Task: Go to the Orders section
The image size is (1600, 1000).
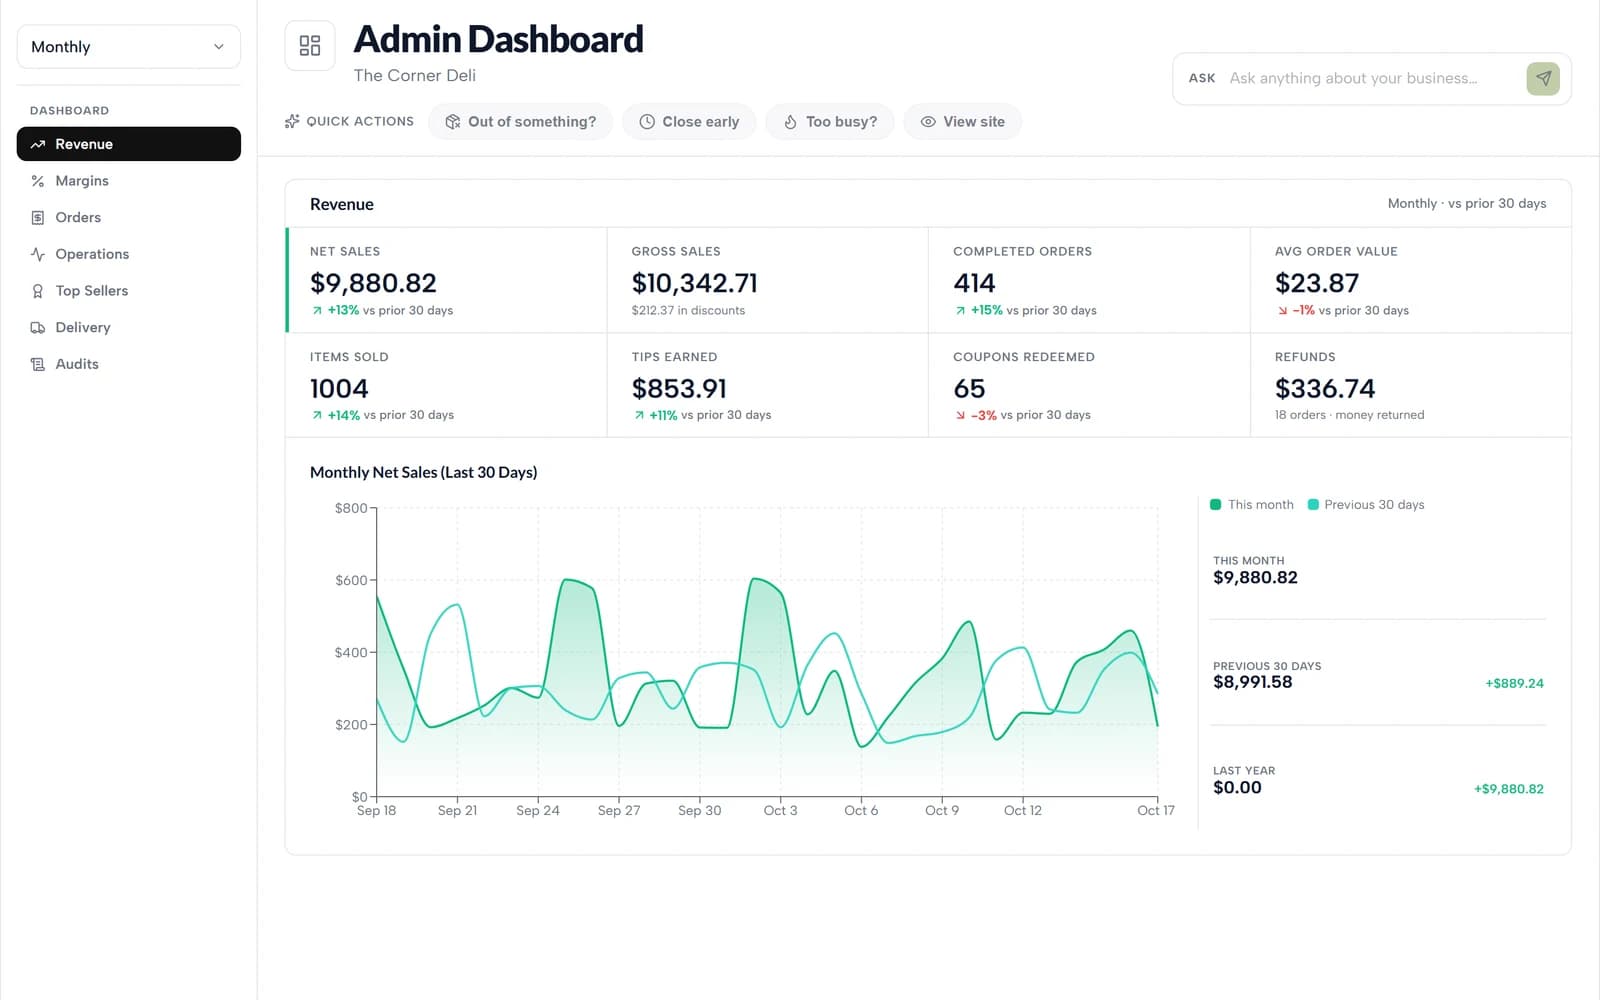Action: point(129,217)
